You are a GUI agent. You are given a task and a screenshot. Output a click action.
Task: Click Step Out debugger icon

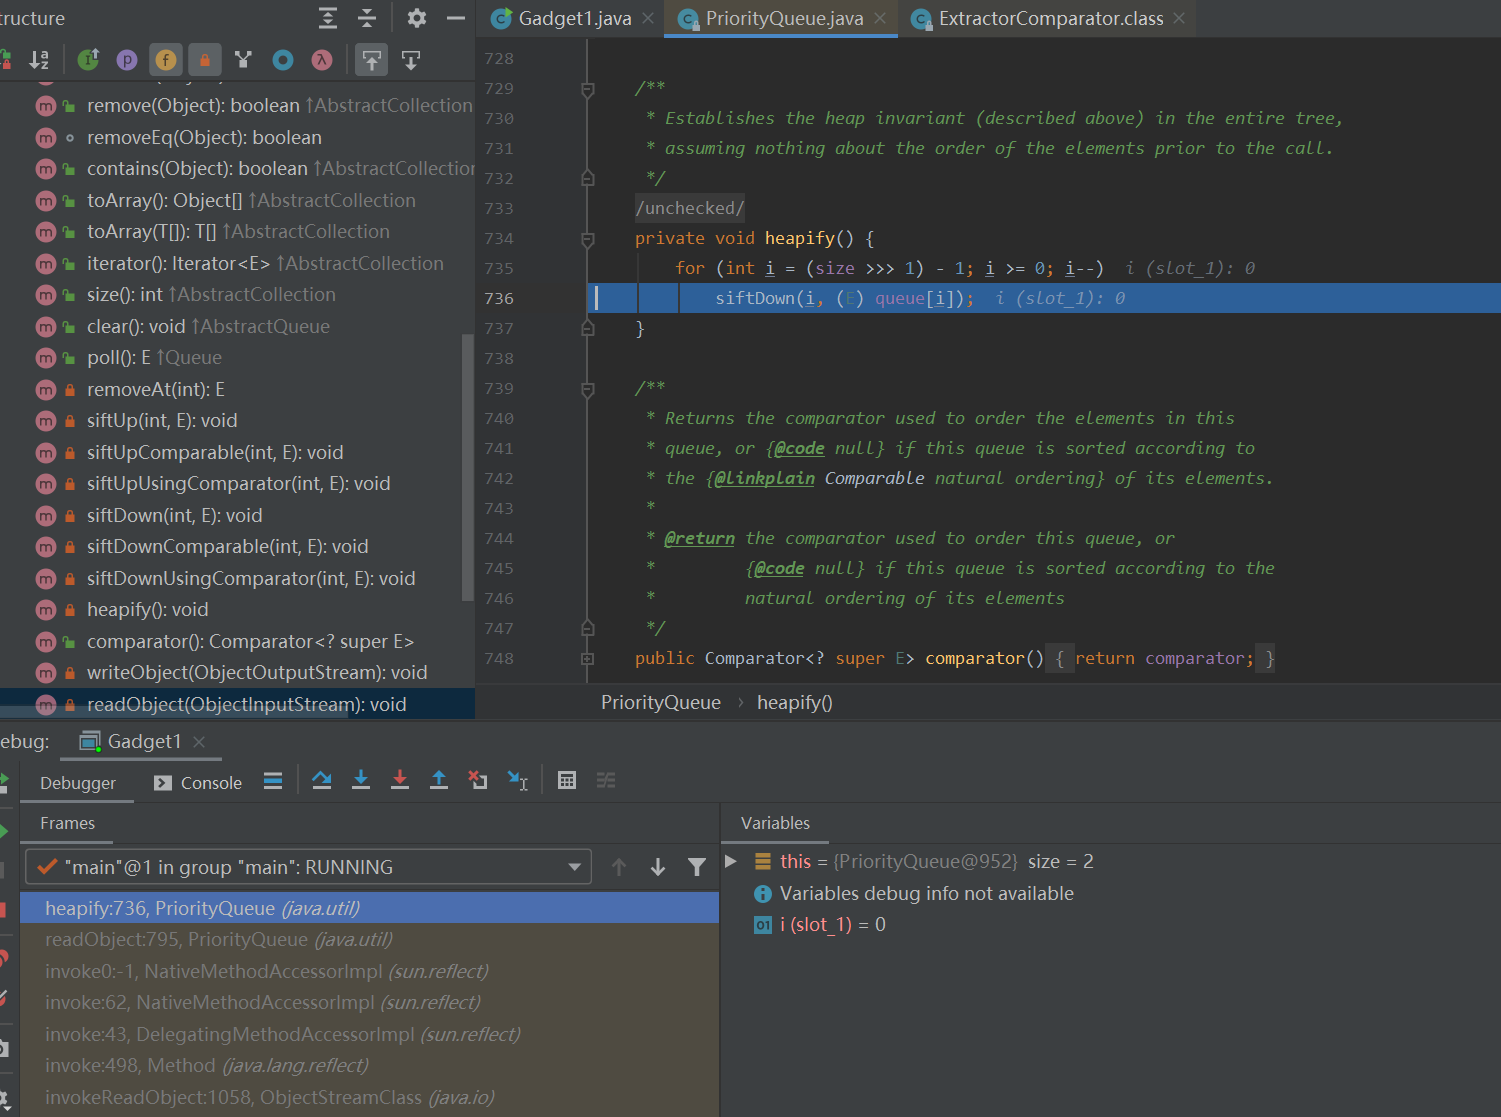click(439, 781)
